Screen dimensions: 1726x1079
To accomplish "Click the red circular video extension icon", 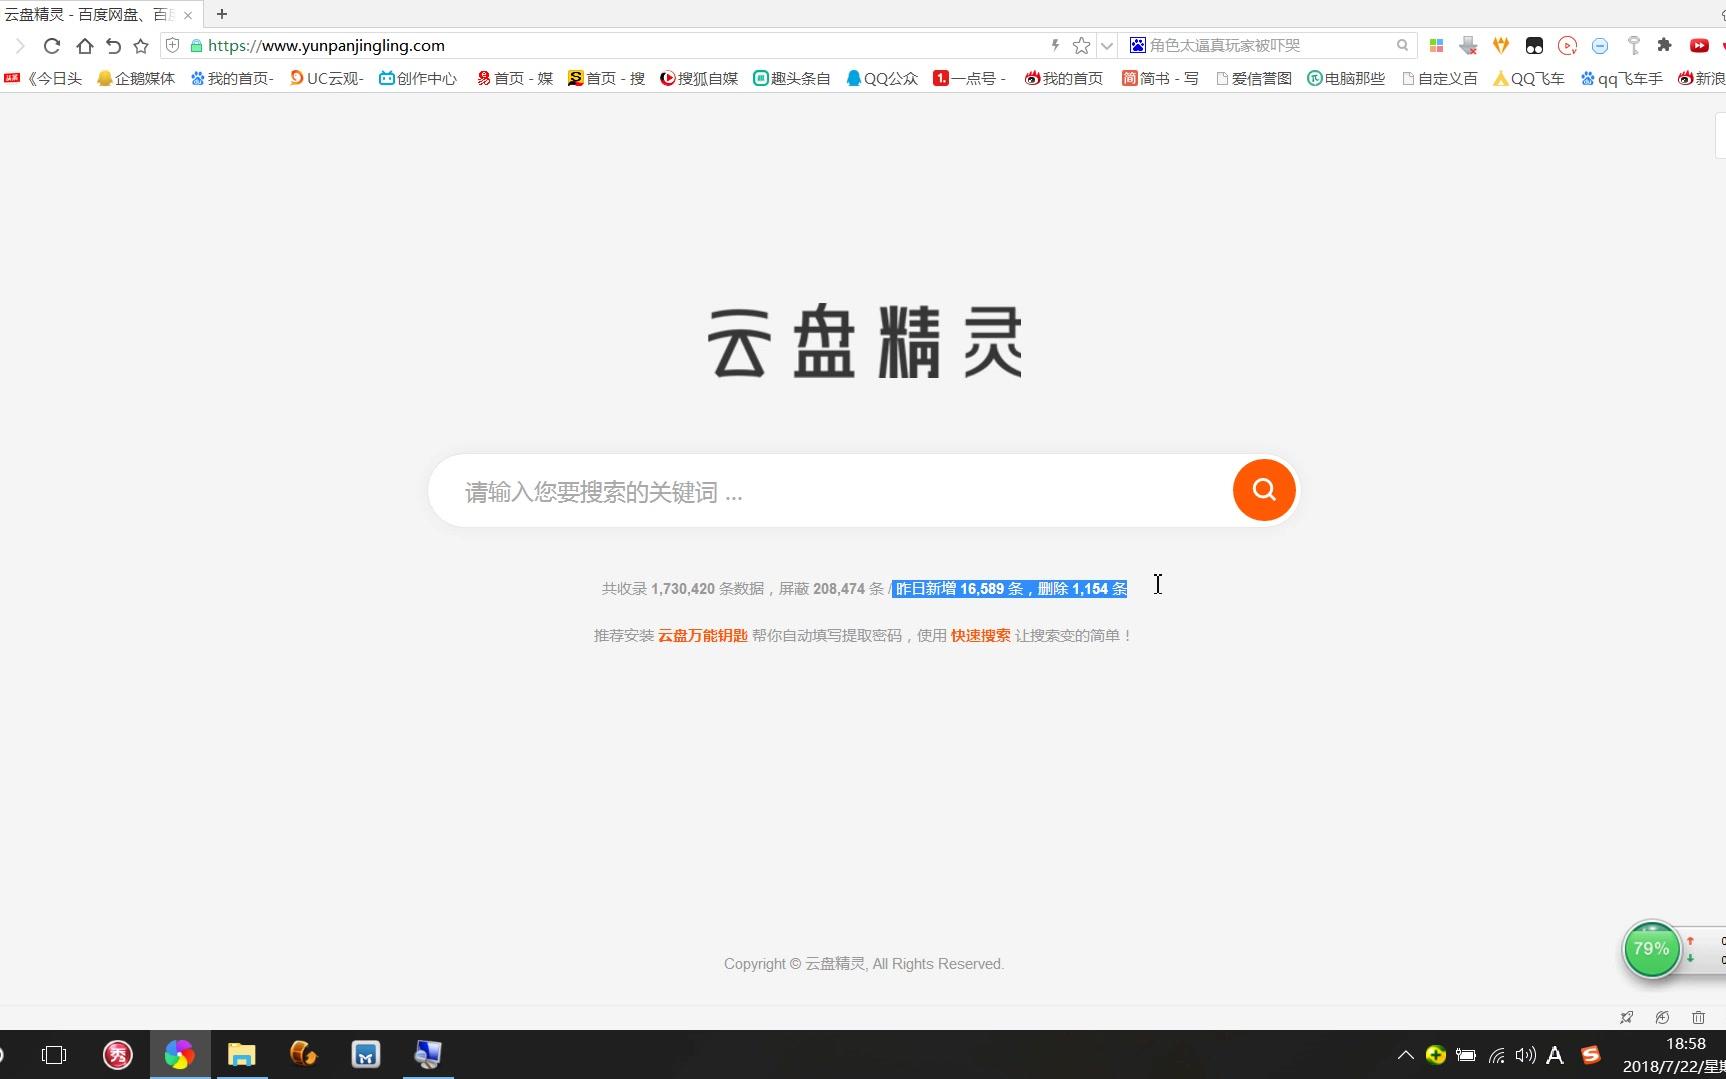I will [1567, 45].
